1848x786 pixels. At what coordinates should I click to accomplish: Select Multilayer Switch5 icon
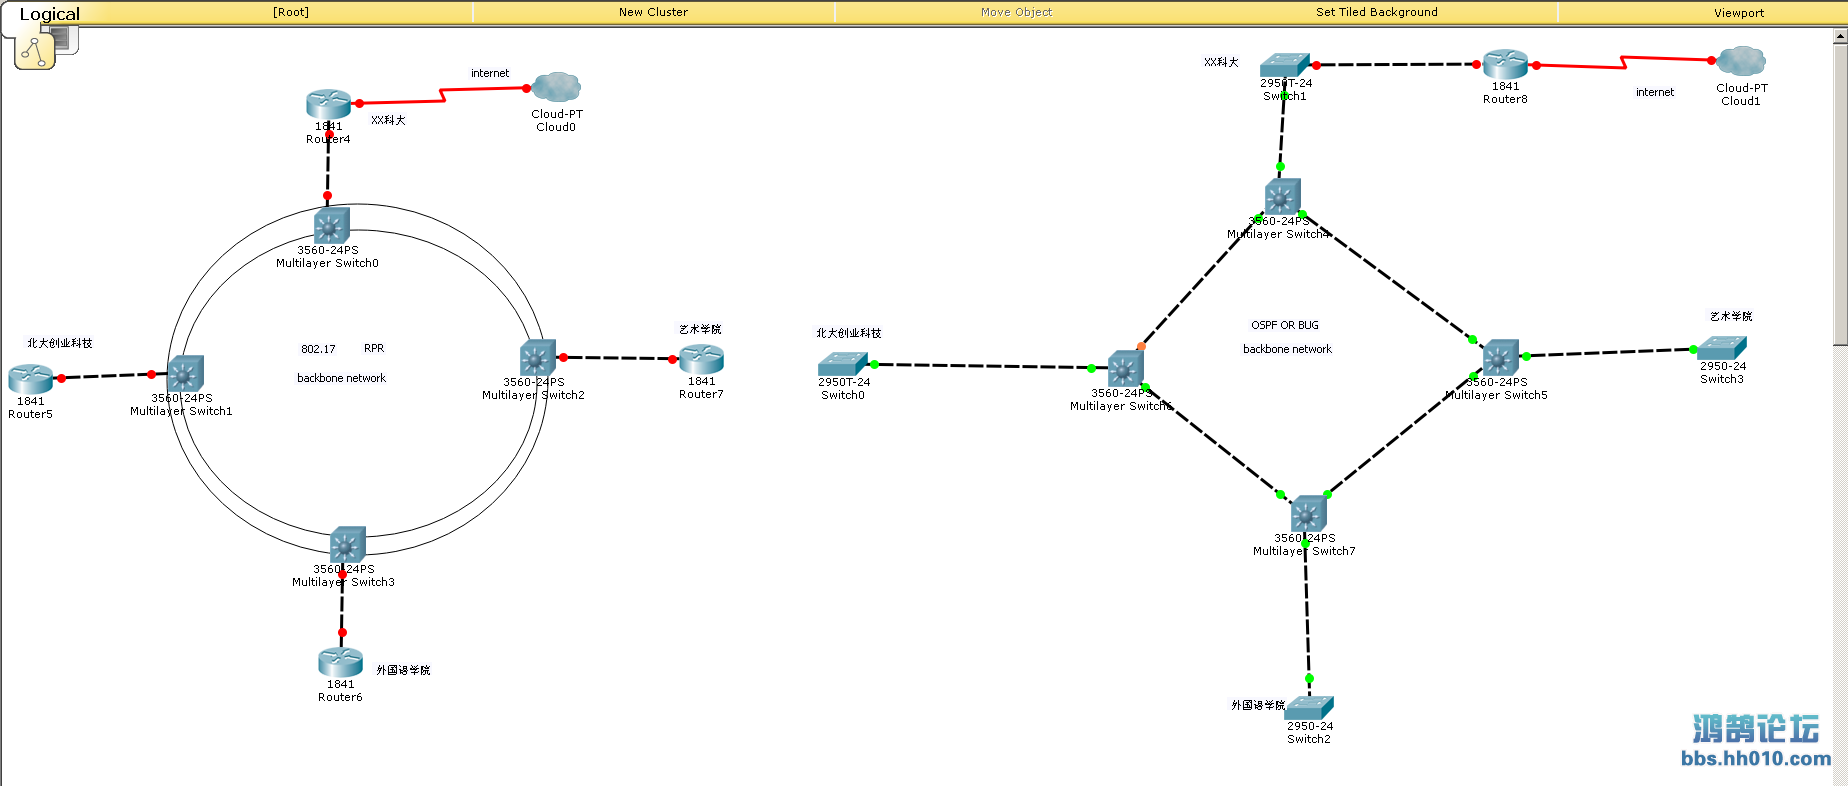click(x=1500, y=358)
